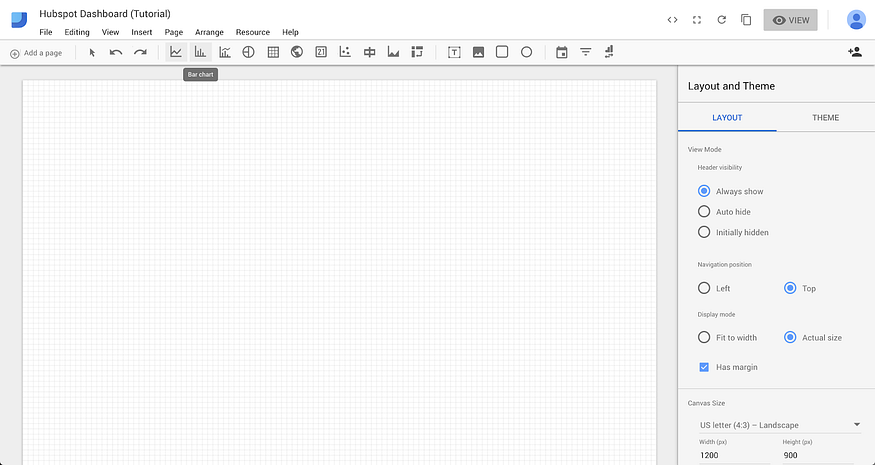Click the VIEW button
This screenshot has height=465, width=875.
(791, 20)
